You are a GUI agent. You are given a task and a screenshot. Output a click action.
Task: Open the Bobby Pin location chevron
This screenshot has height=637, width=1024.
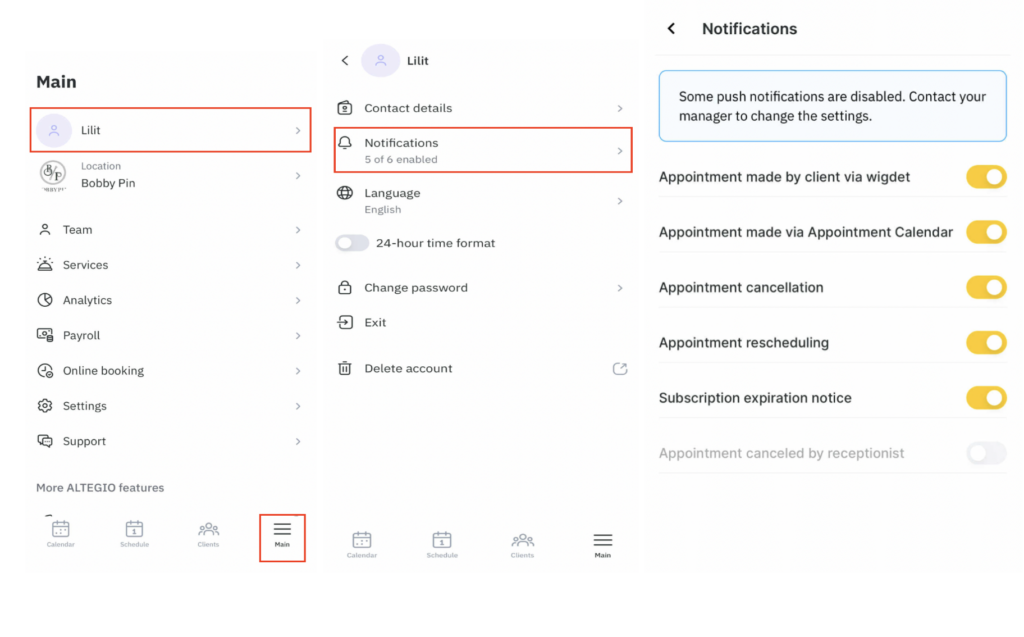pos(298,176)
